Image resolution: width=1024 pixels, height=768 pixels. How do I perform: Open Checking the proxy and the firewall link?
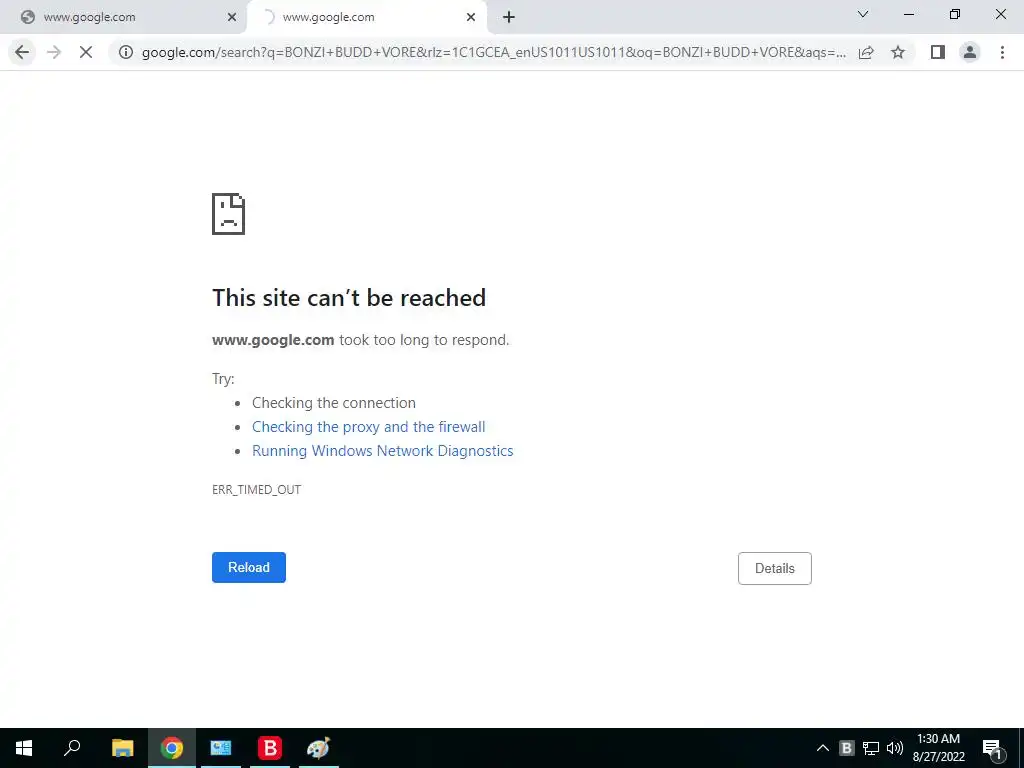(x=368, y=427)
